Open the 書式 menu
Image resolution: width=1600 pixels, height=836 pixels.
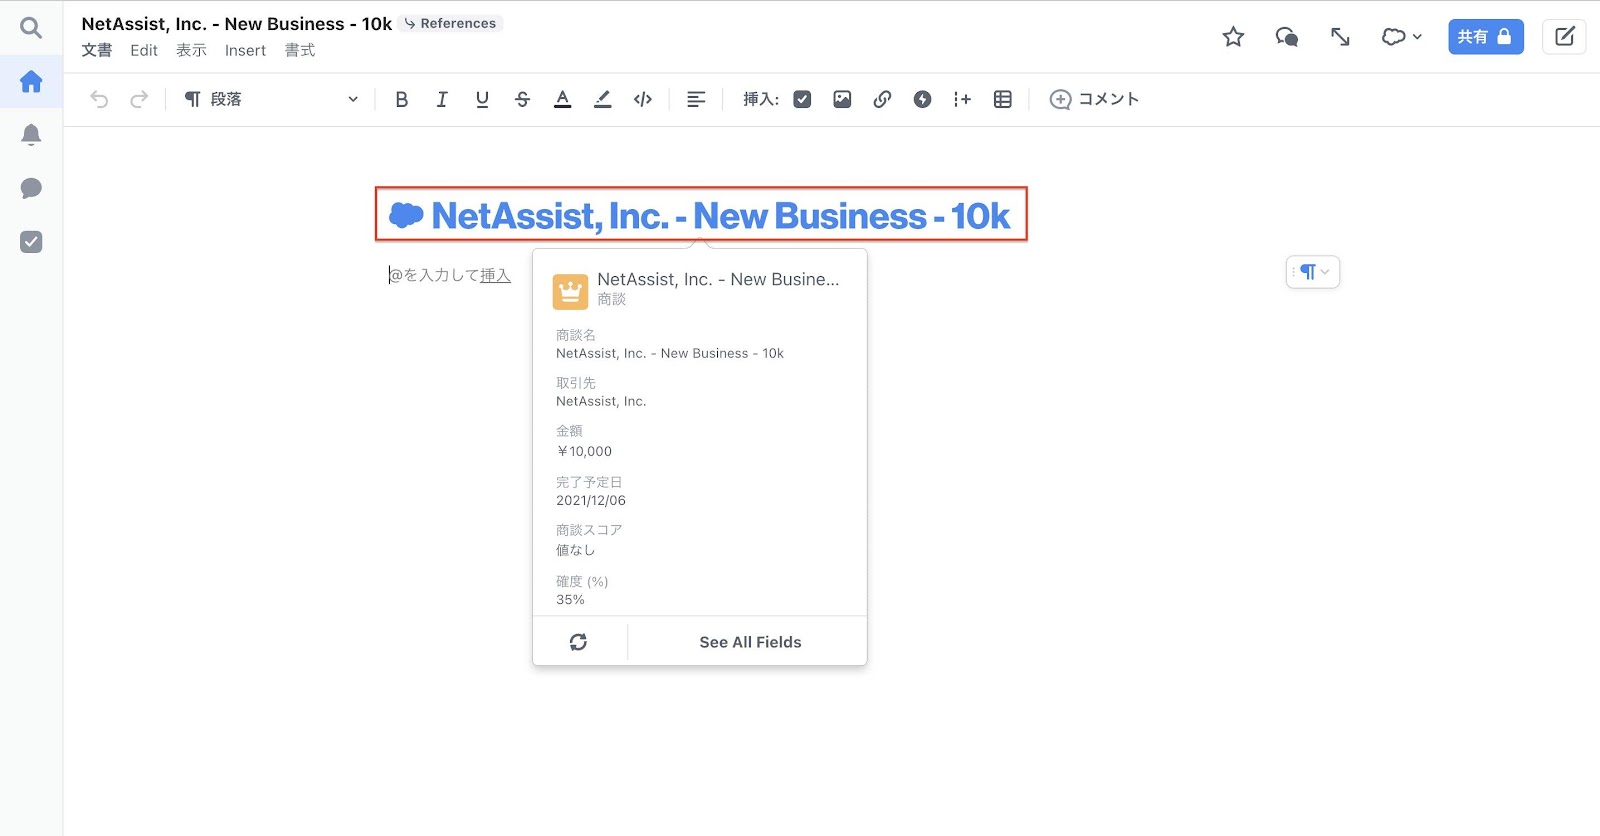[300, 50]
